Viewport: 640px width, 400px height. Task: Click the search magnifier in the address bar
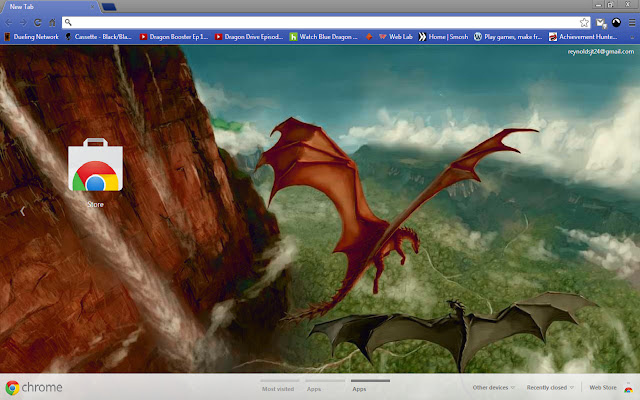click(68, 23)
